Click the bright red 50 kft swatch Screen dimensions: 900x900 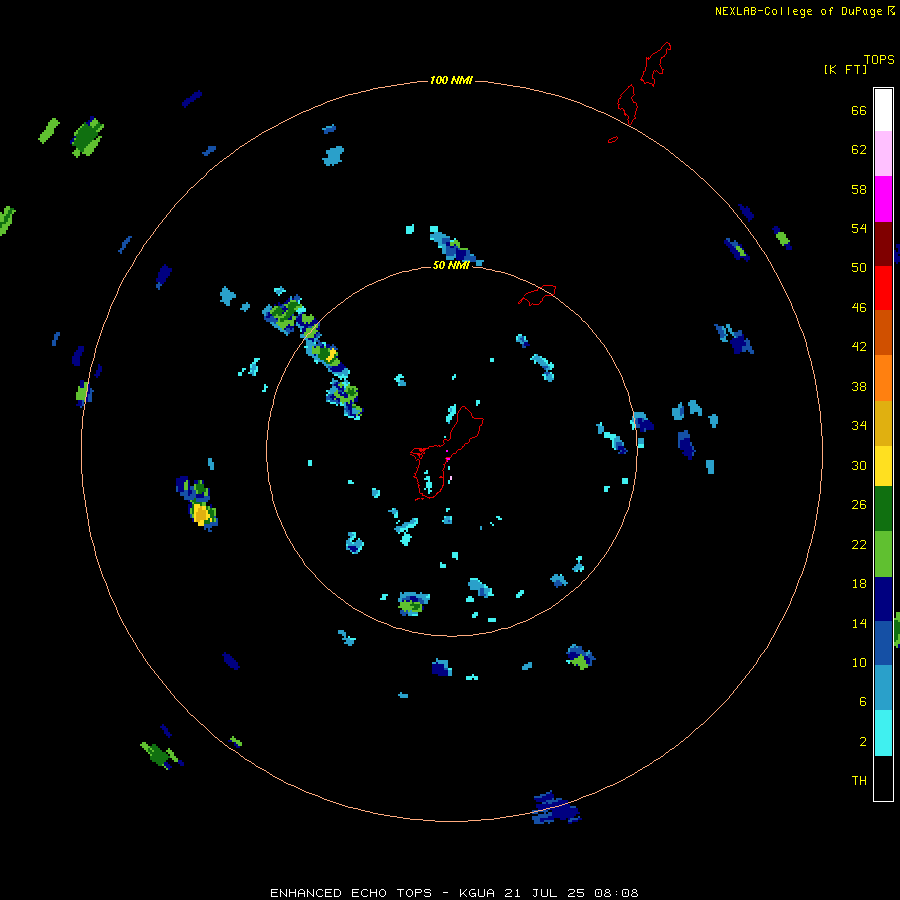(x=883, y=288)
